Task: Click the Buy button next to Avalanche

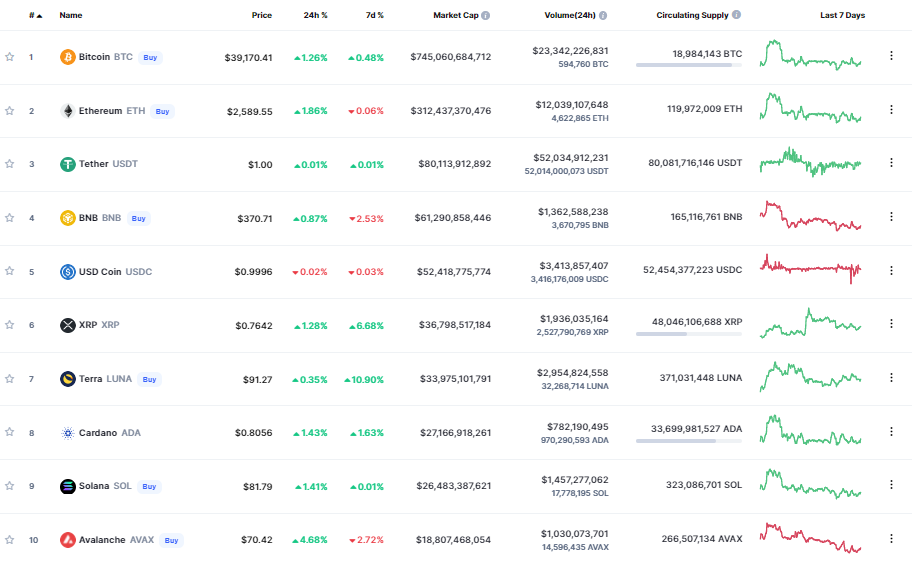Action: [x=171, y=540]
